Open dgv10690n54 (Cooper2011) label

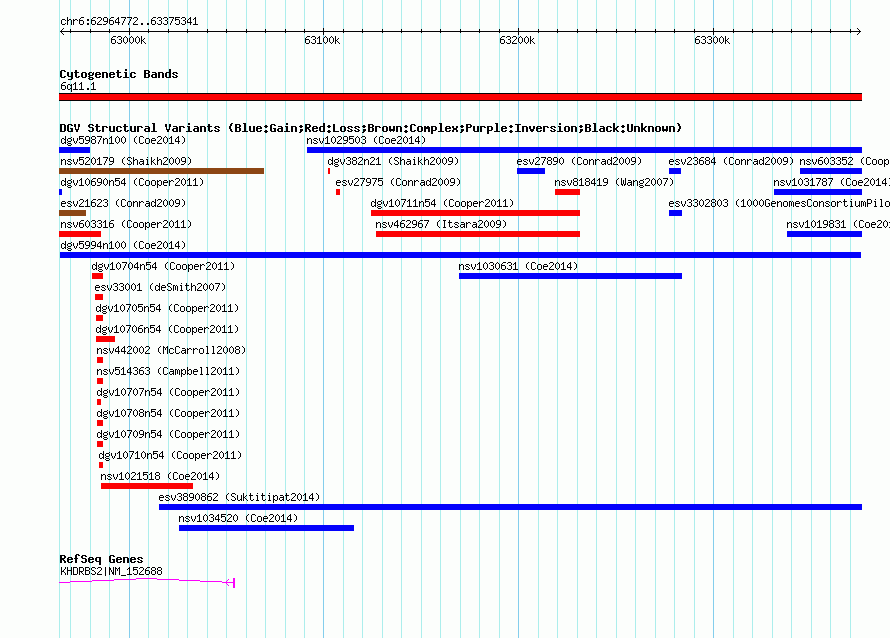click(132, 182)
